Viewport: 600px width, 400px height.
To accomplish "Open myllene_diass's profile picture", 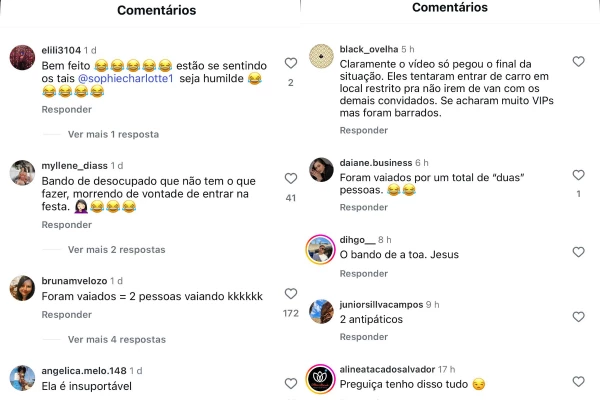I will tap(22, 173).
